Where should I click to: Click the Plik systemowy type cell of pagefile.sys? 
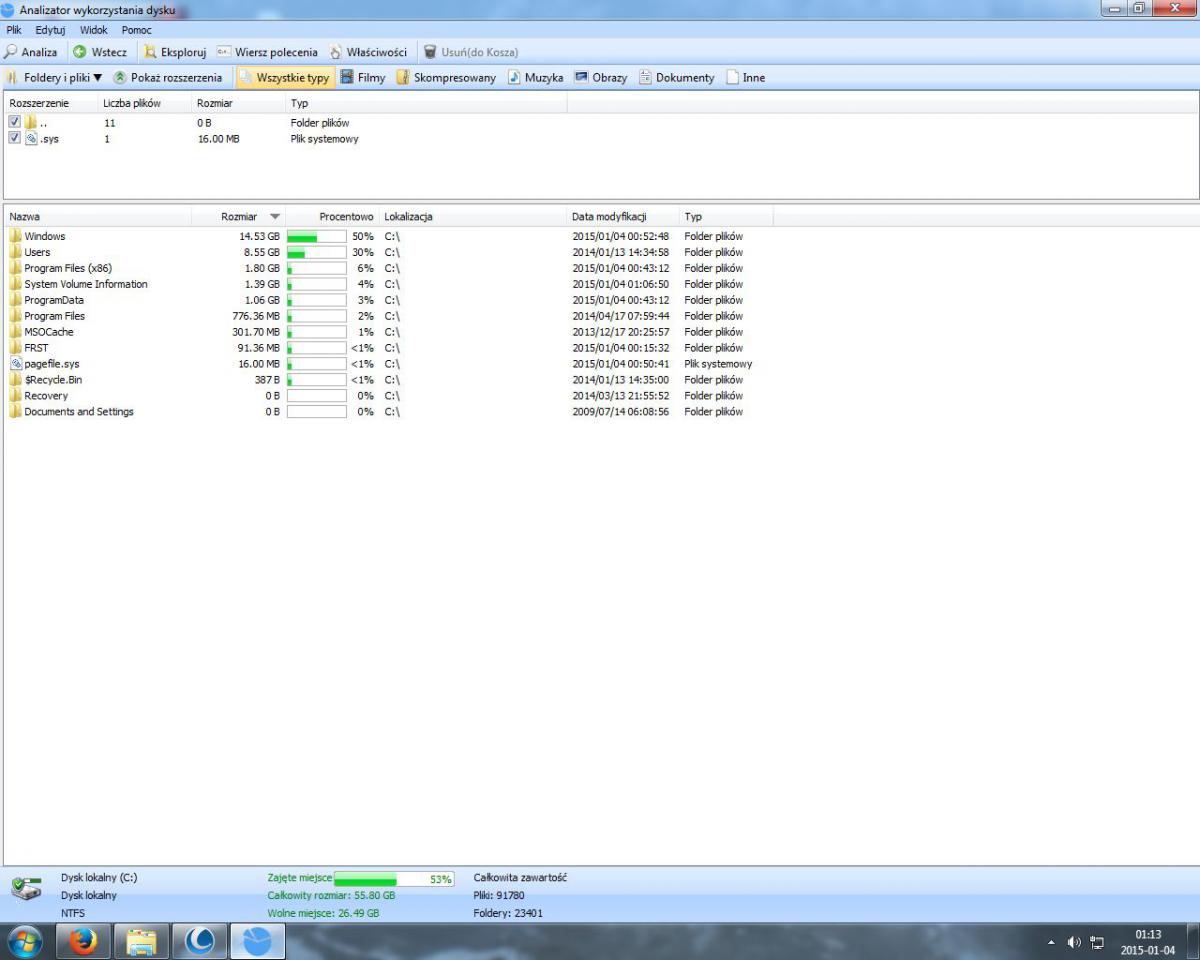718,364
